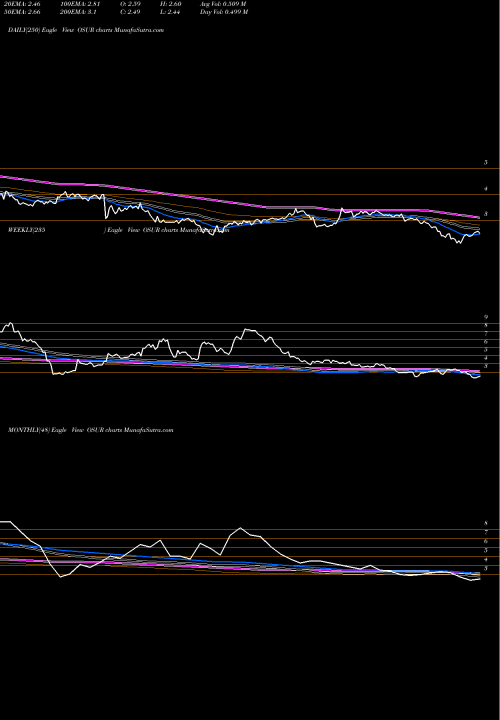500x720 pixels.
Task: Click the monthly chart axis label 8
Action: point(485,523)
